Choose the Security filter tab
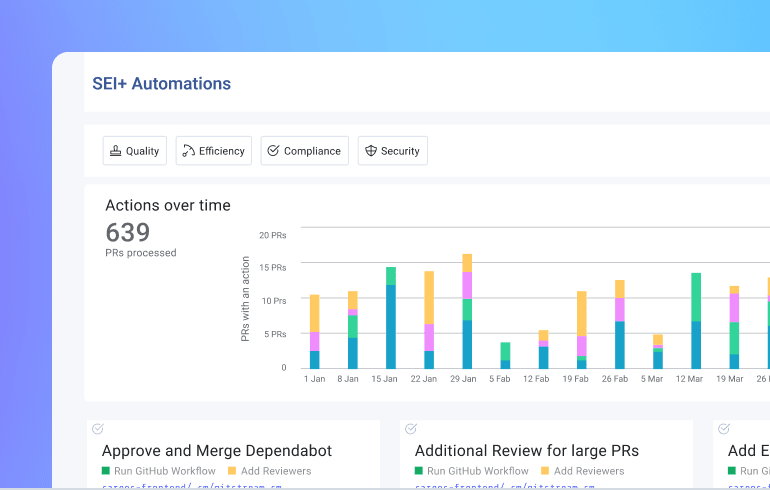The width and height of the screenshot is (770, 490). 392,151
